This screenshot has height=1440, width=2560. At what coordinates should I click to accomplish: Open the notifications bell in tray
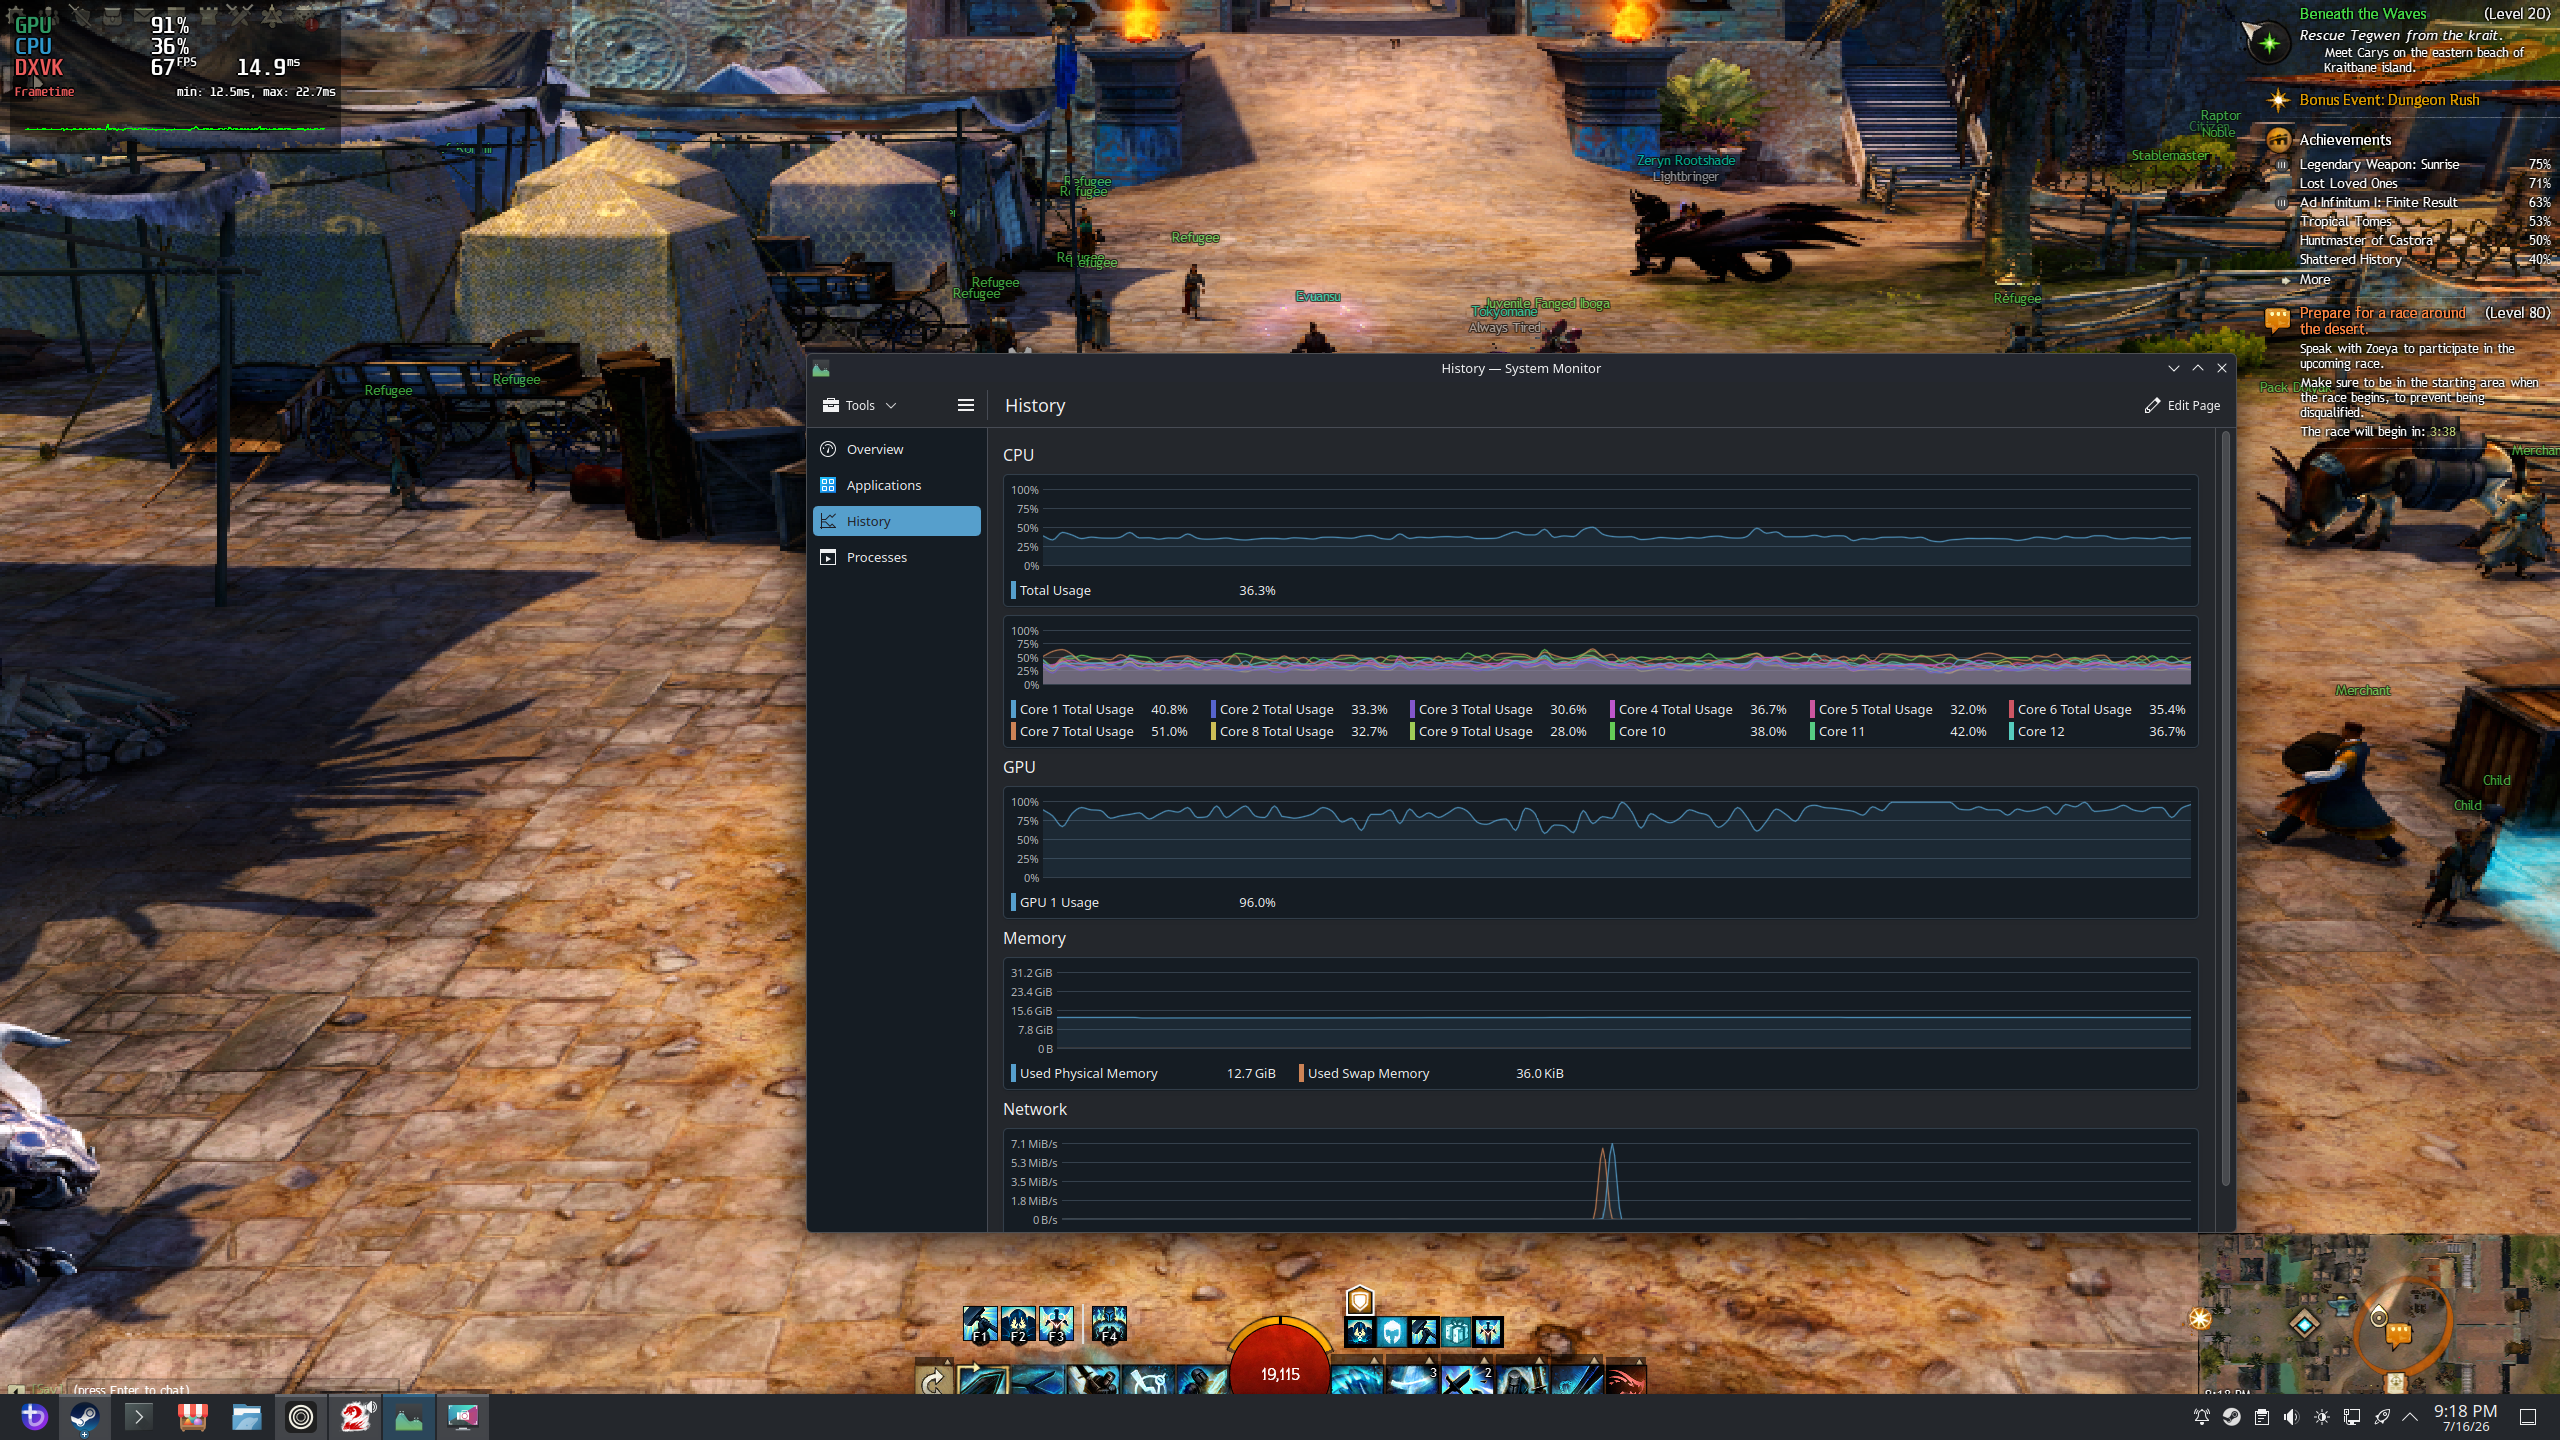(2202, 1416)
